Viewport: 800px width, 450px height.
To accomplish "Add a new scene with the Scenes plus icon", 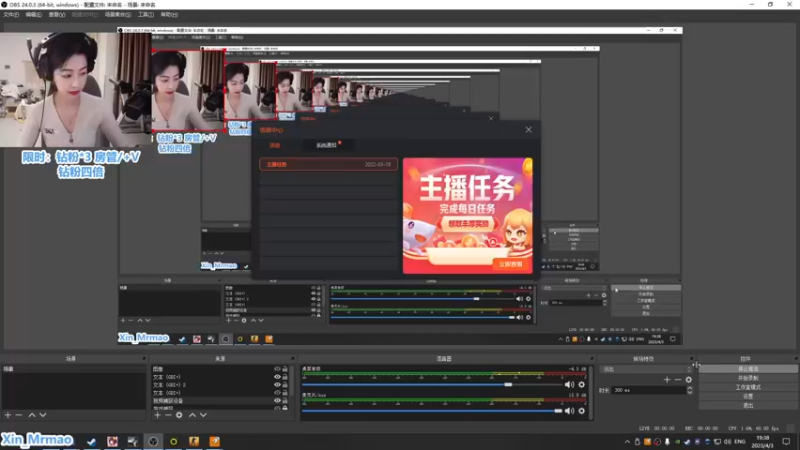I will coord(8,415).
